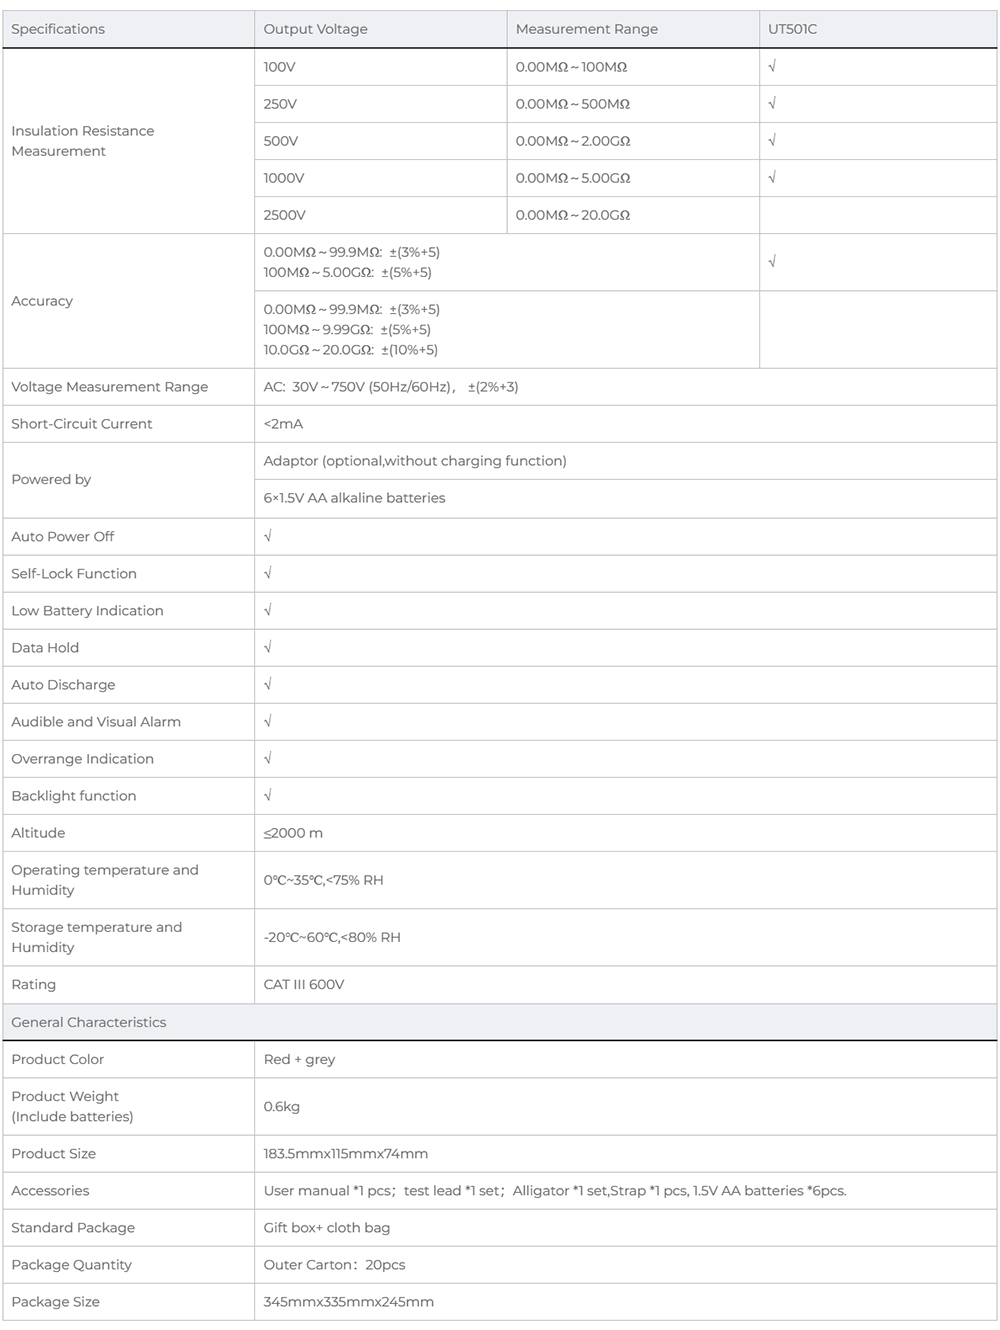Click the Output Voltage column header

pyautogui.click(x=316, y=29)
